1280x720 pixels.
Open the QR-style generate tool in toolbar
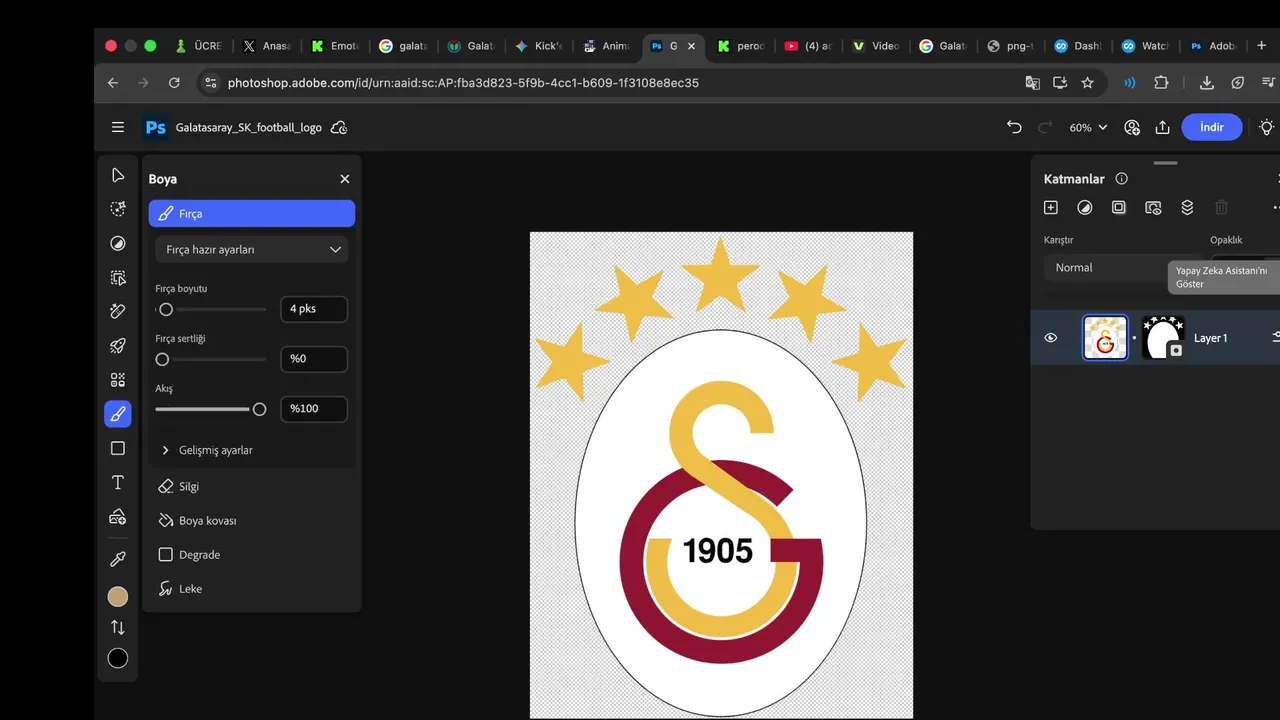point(118,380)
